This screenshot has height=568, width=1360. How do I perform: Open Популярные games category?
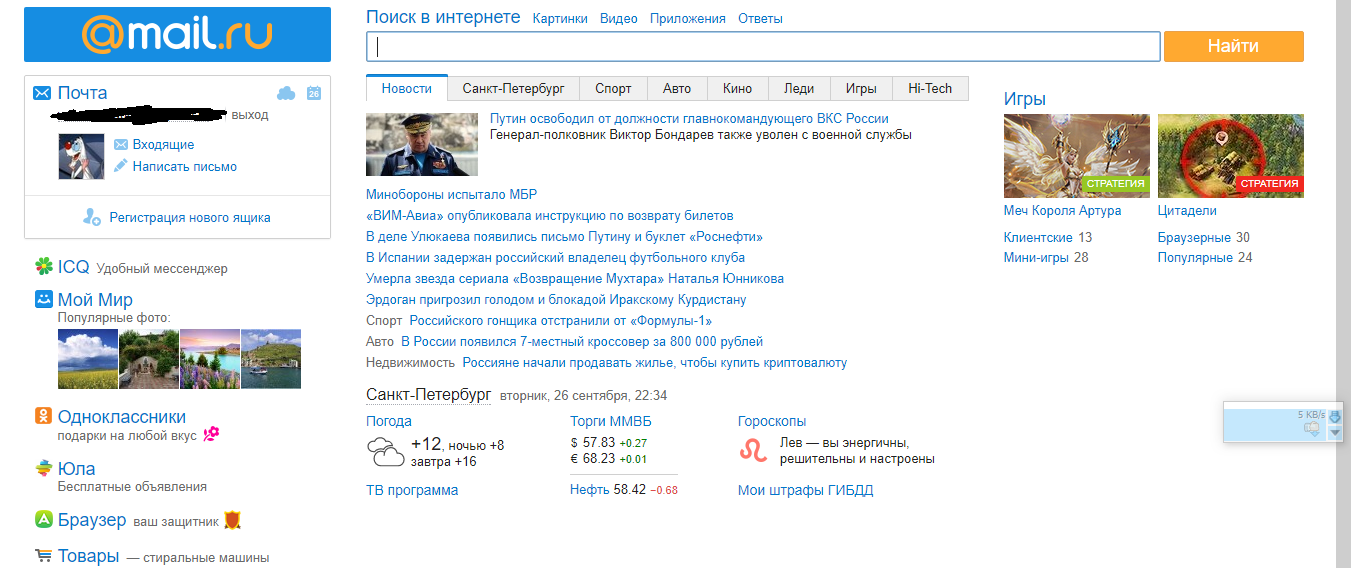1195,257
